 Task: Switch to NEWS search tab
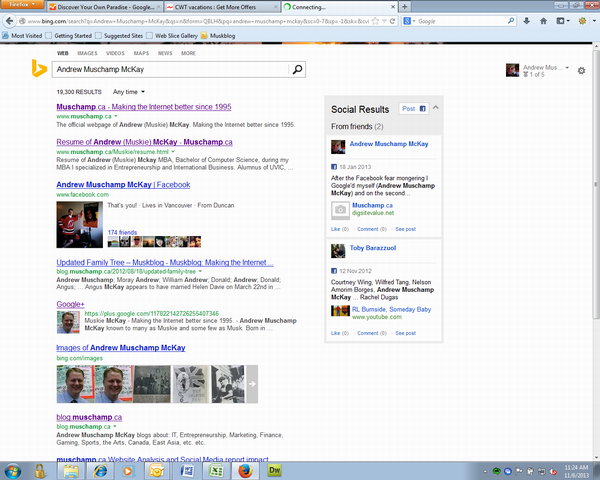tap(165, 53)
